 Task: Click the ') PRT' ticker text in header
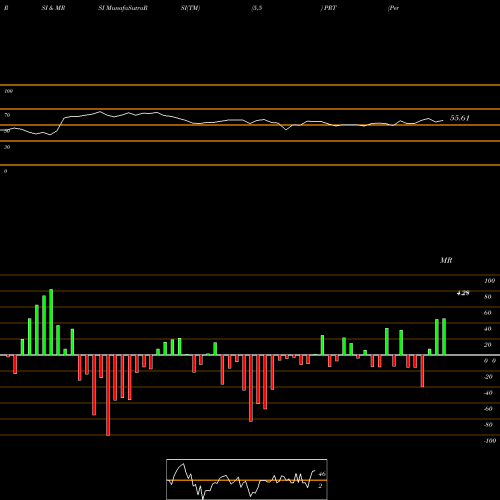329,8
